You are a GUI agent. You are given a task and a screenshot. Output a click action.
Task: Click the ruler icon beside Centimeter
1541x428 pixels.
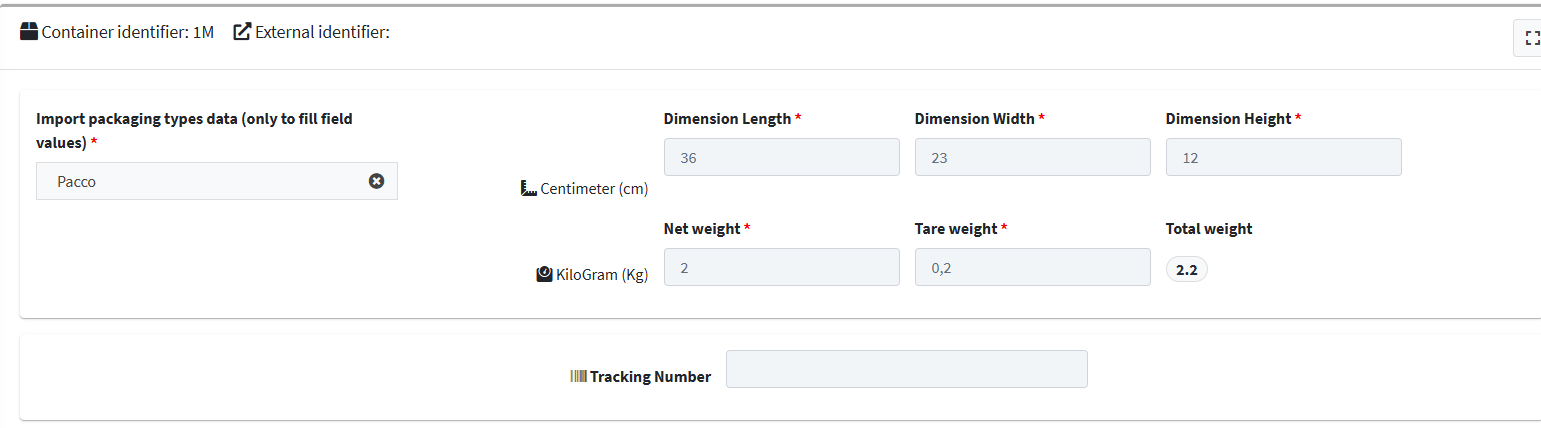pyautogui.click(x=529, y=188)
